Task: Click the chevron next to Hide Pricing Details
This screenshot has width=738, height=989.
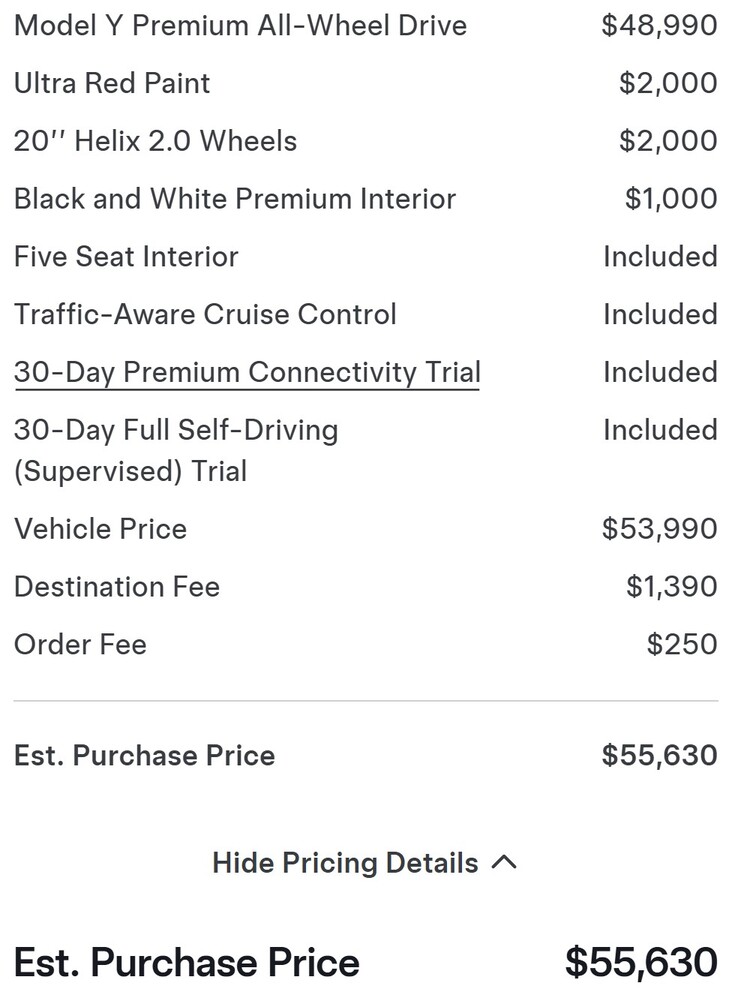Action: 505,861
